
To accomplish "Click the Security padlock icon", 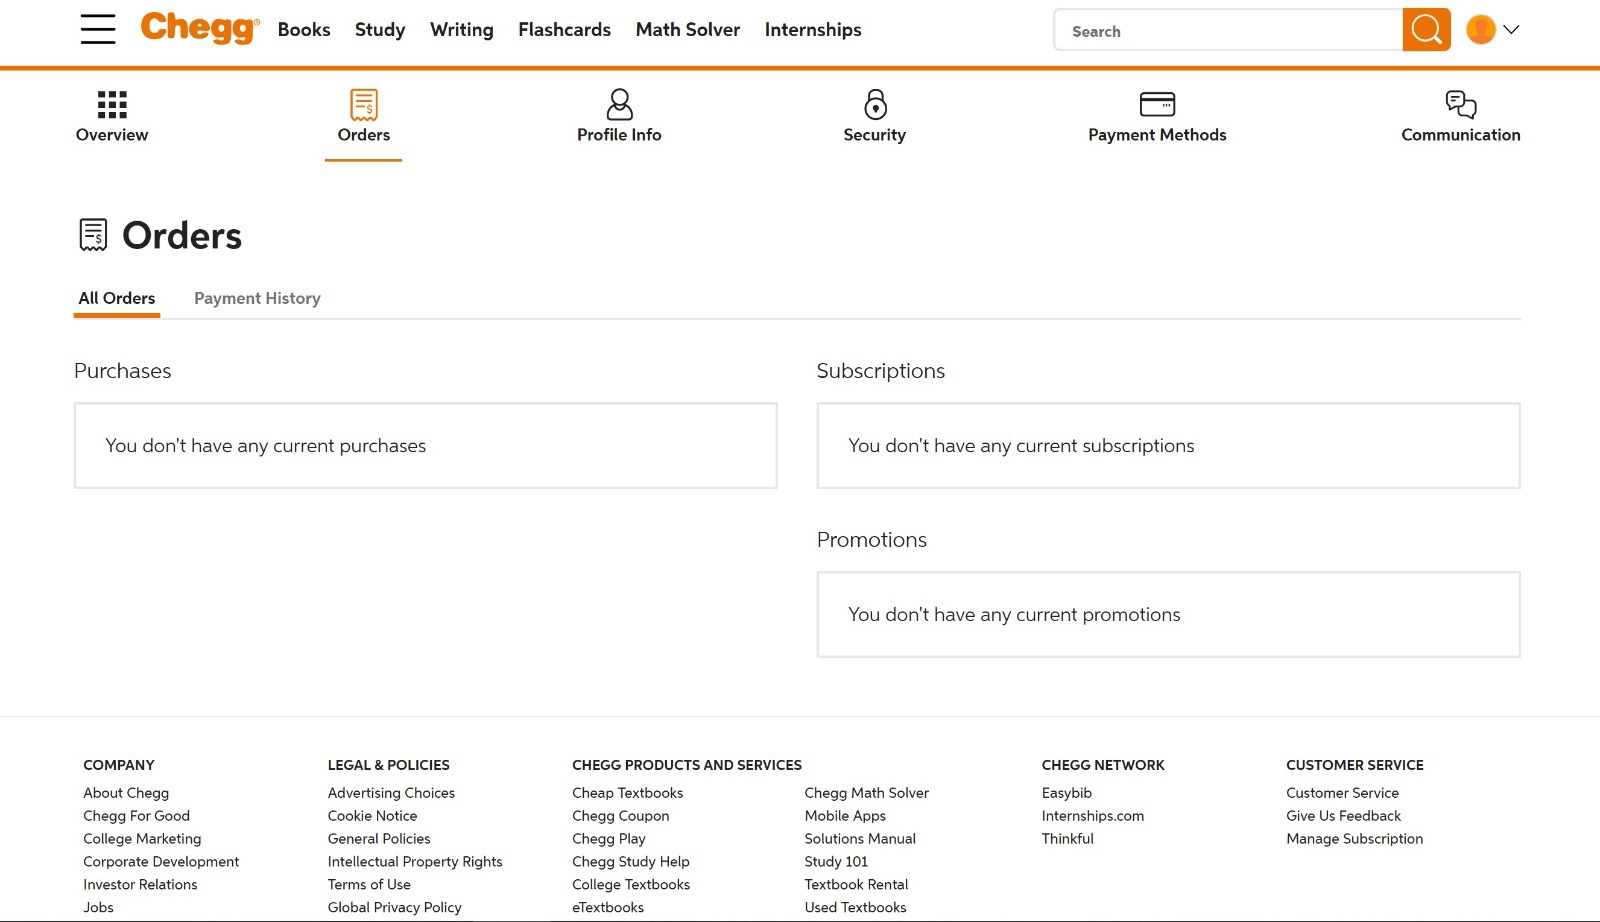I will tap(875, 104).
